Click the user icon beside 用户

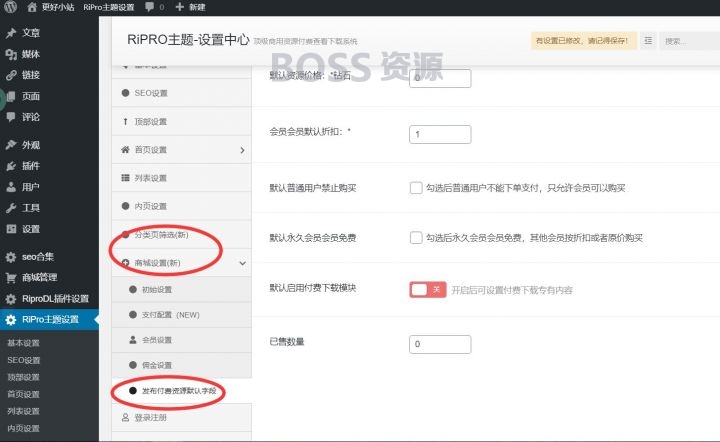11,187
